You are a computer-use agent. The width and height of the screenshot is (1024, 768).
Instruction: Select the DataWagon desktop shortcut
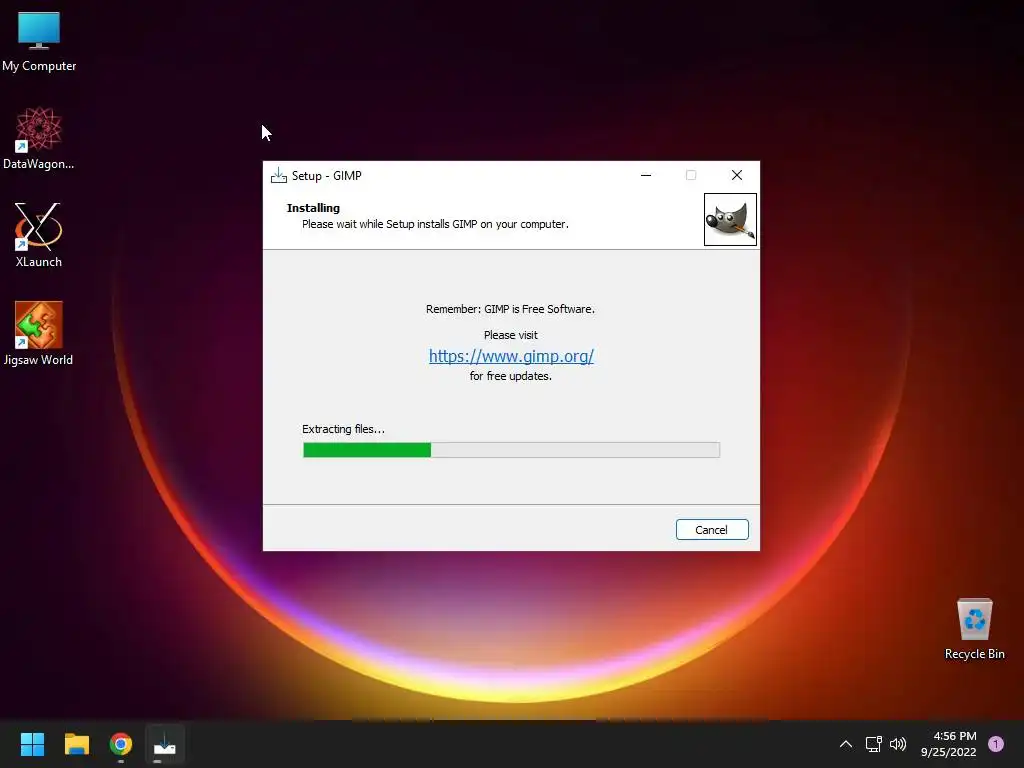tap(39, 138)
